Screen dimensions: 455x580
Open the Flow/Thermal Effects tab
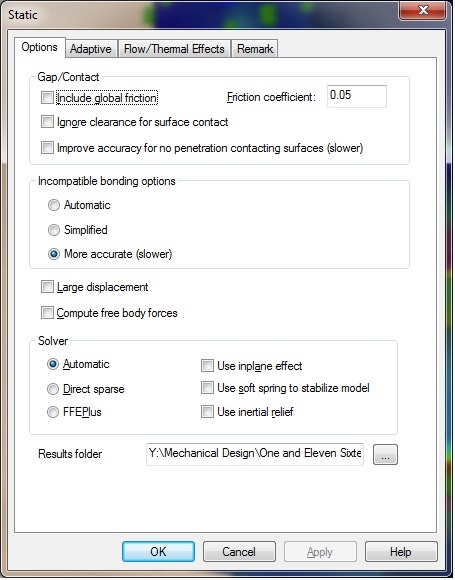(174, 49)
